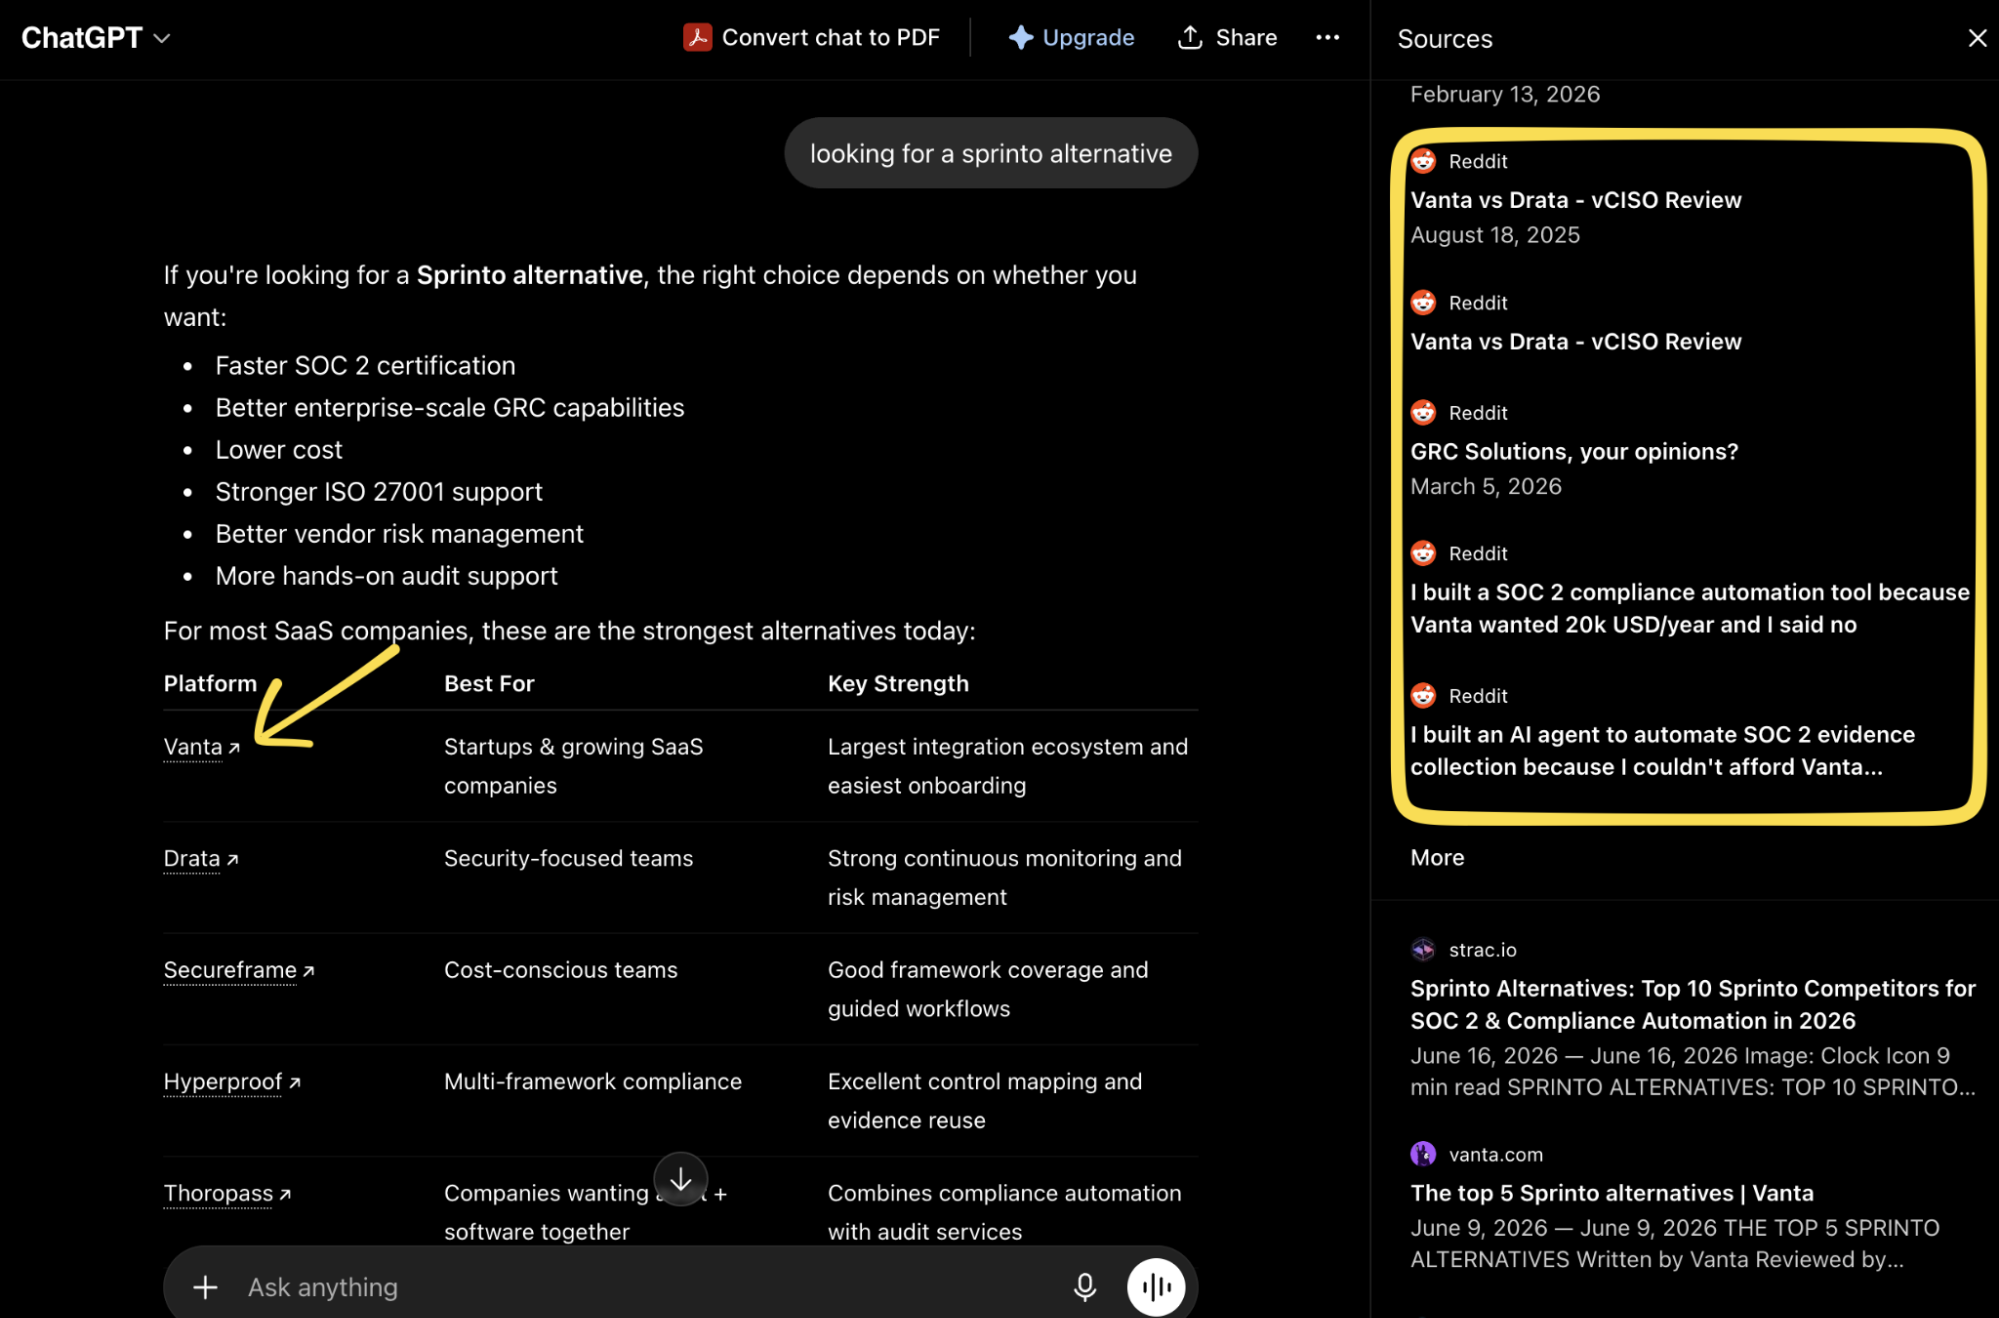Screen dimensions: 1999x1318
Task: Click the plus attach icon in the composer
Action: point(205,1287)
